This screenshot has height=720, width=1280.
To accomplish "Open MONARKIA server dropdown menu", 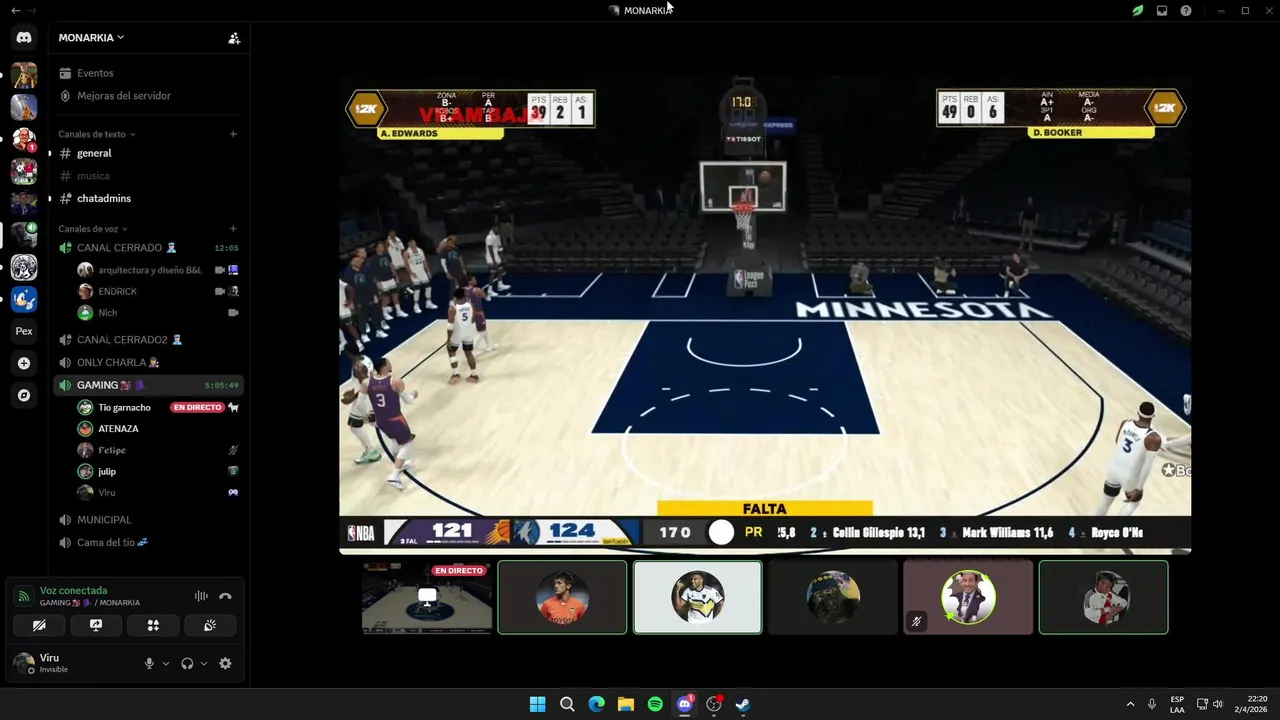I will tap(91, 38).
